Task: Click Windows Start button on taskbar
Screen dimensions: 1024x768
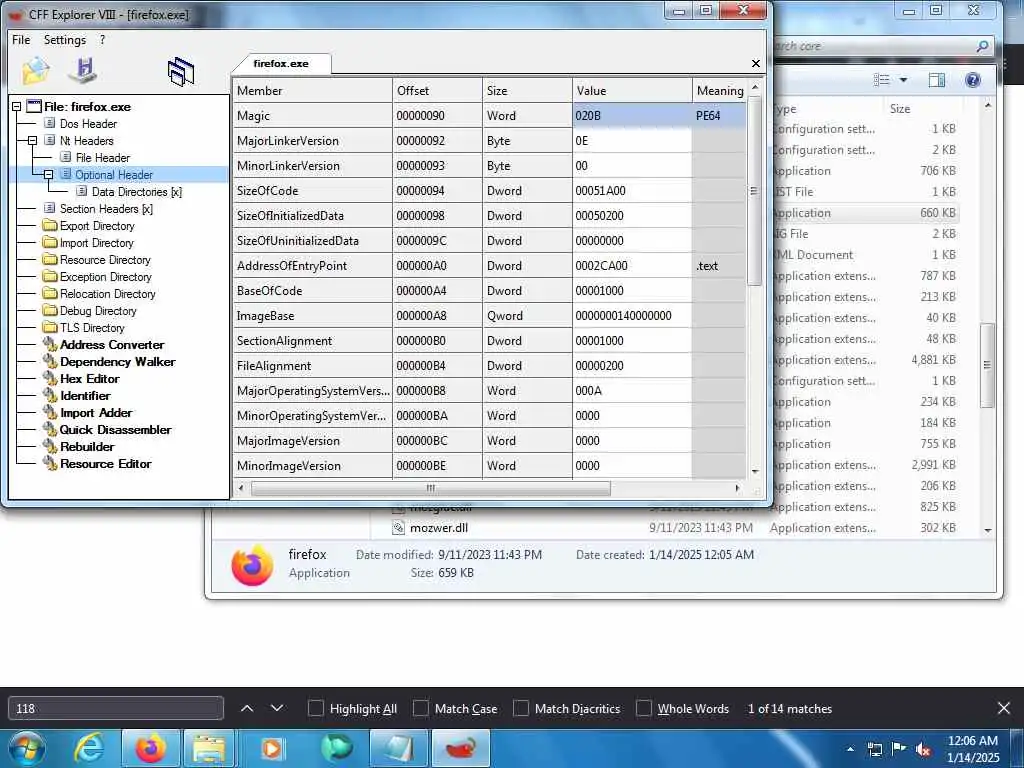Action: (26, 748)
